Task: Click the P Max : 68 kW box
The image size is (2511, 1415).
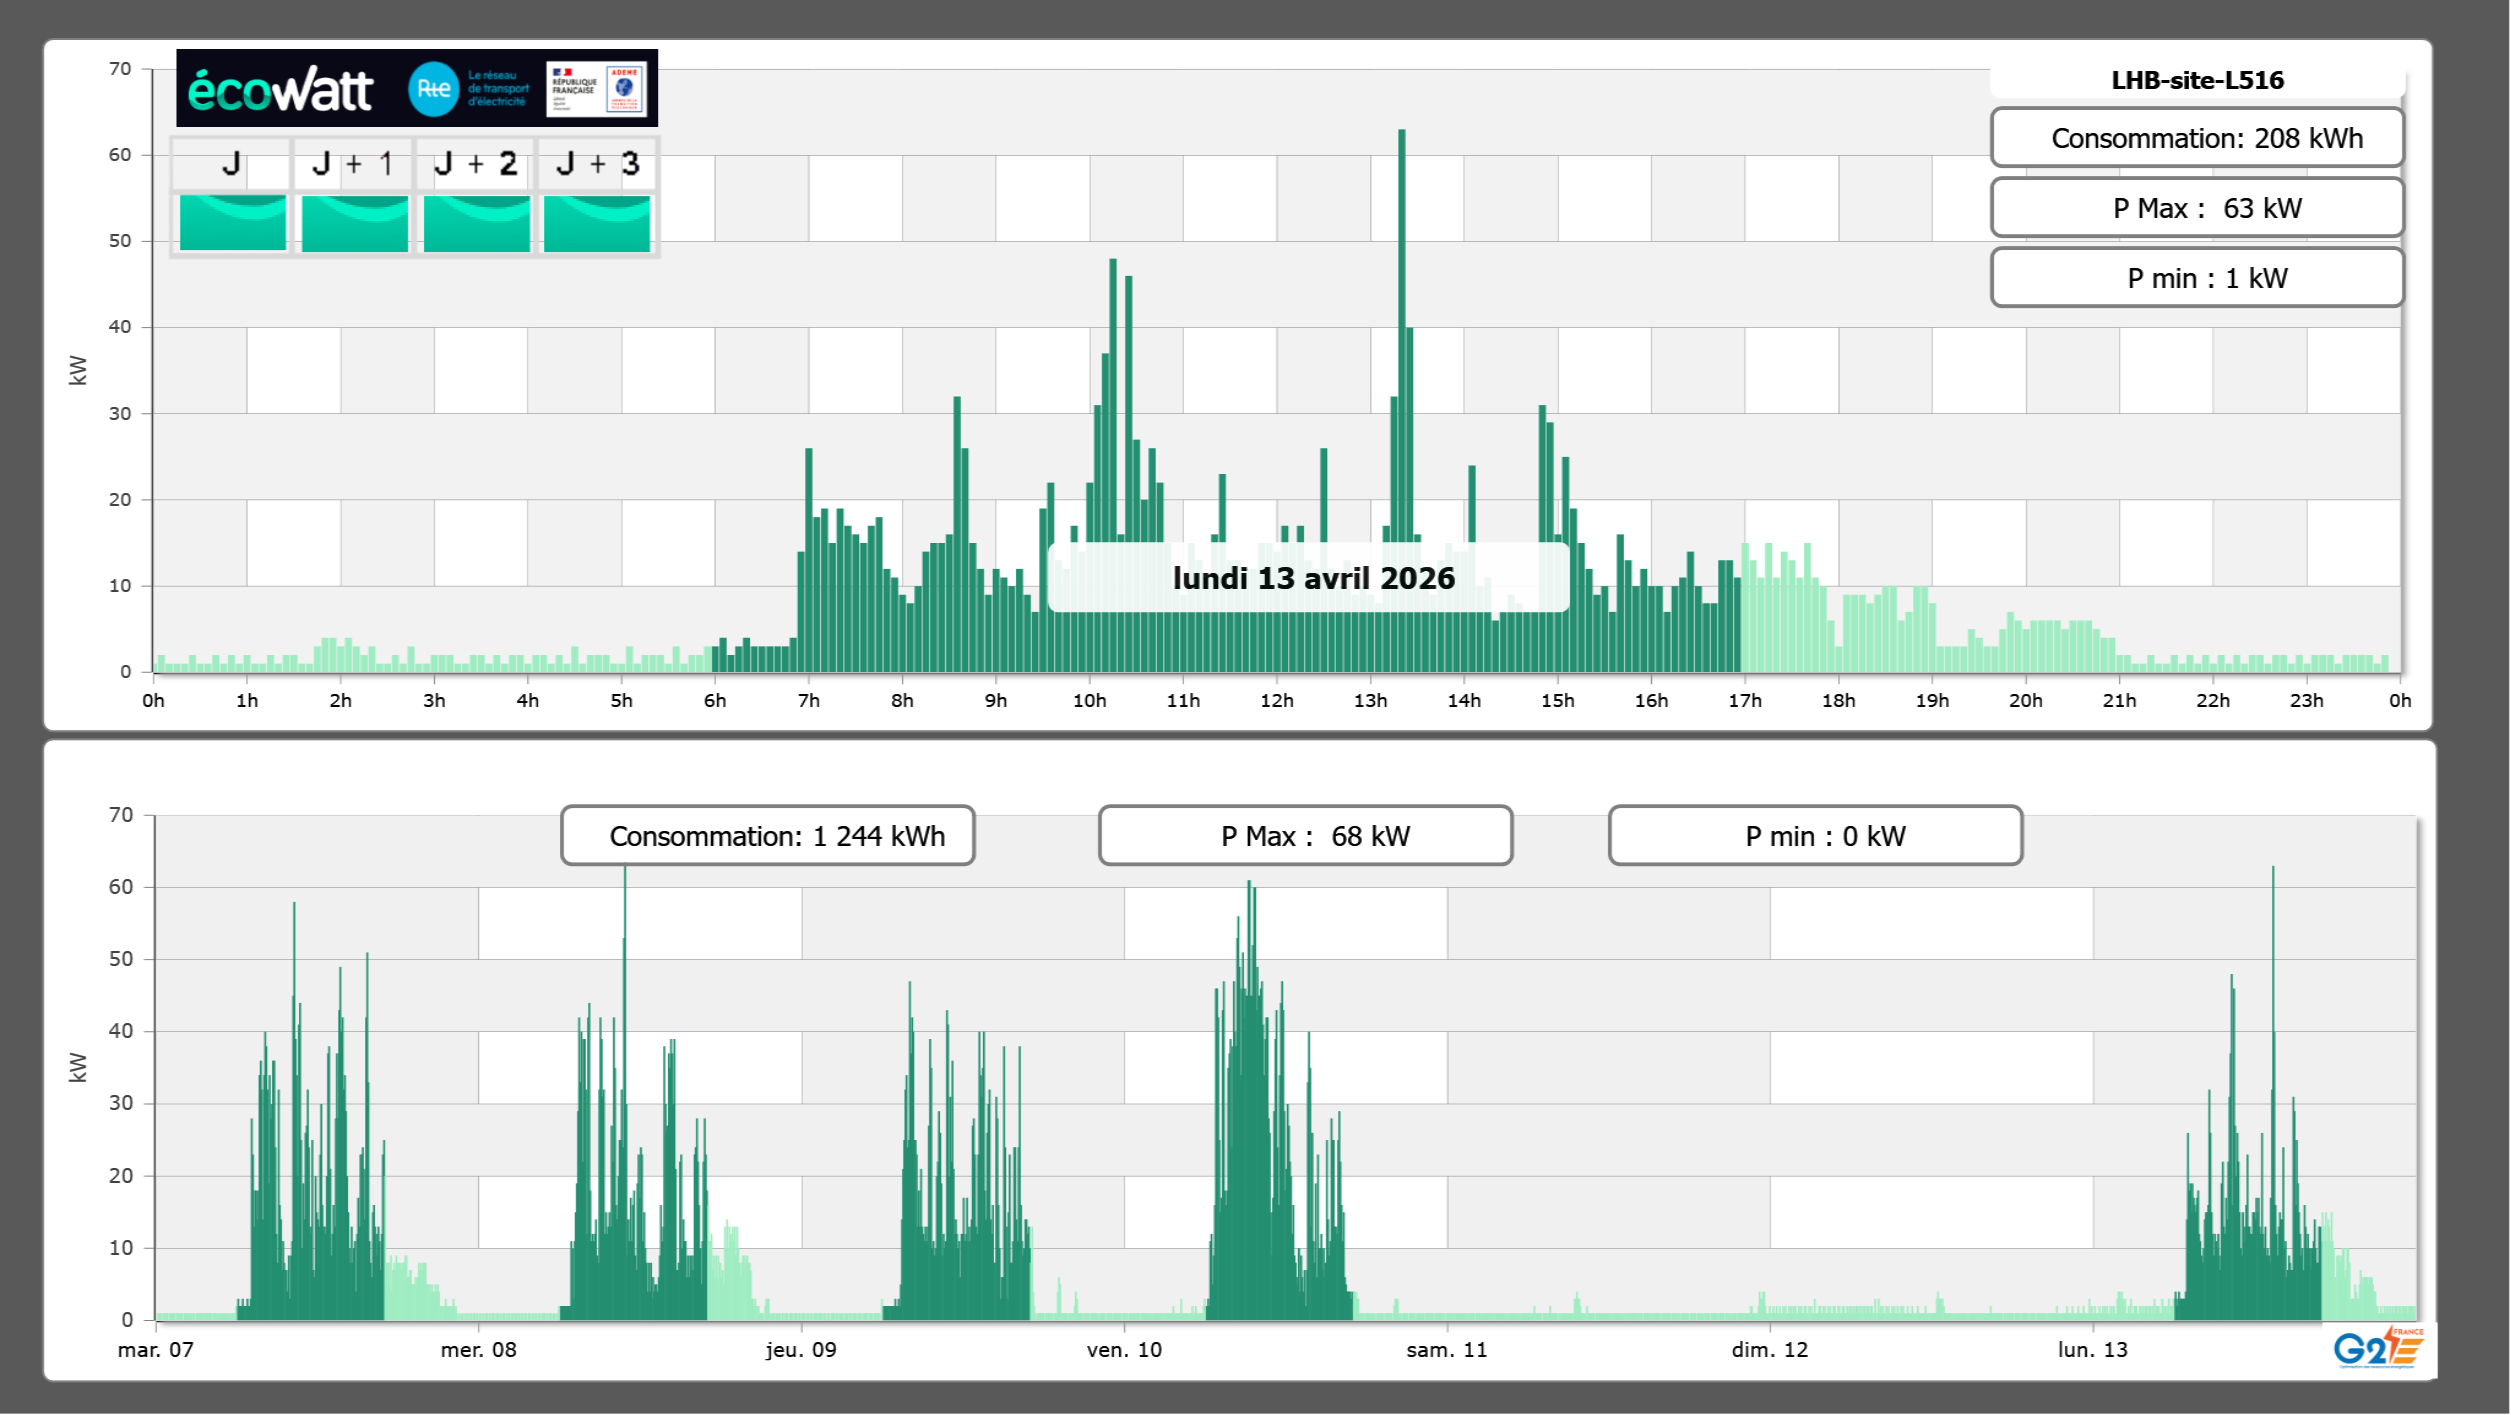Action: pos(1305,836)
